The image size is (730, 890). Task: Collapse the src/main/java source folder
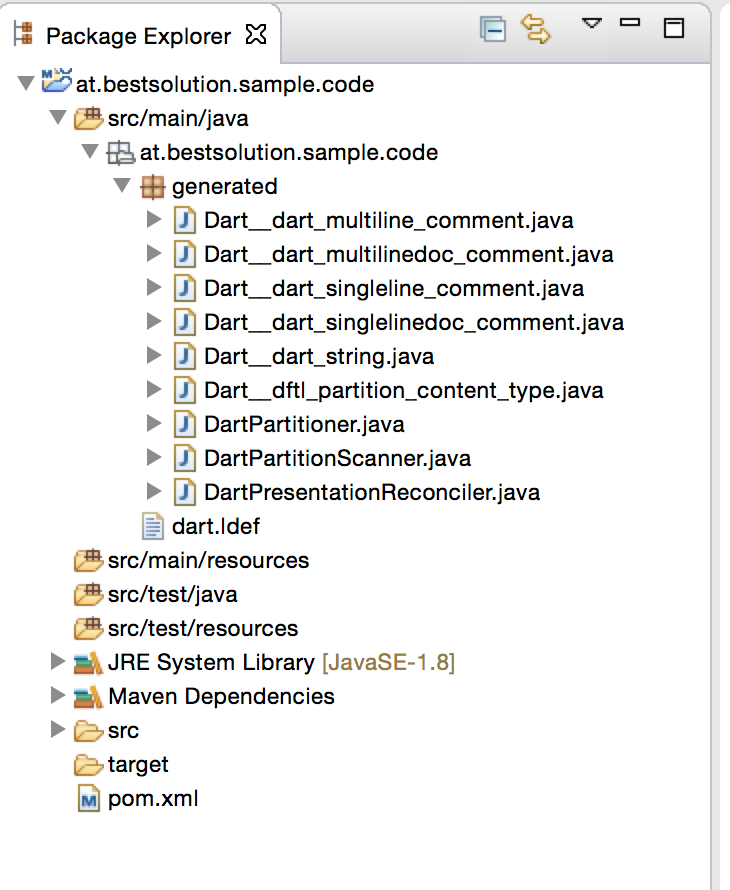[x=57, y=118]
